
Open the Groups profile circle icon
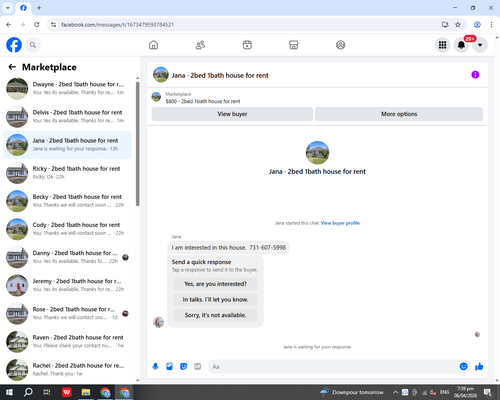[x=340, y=45]
